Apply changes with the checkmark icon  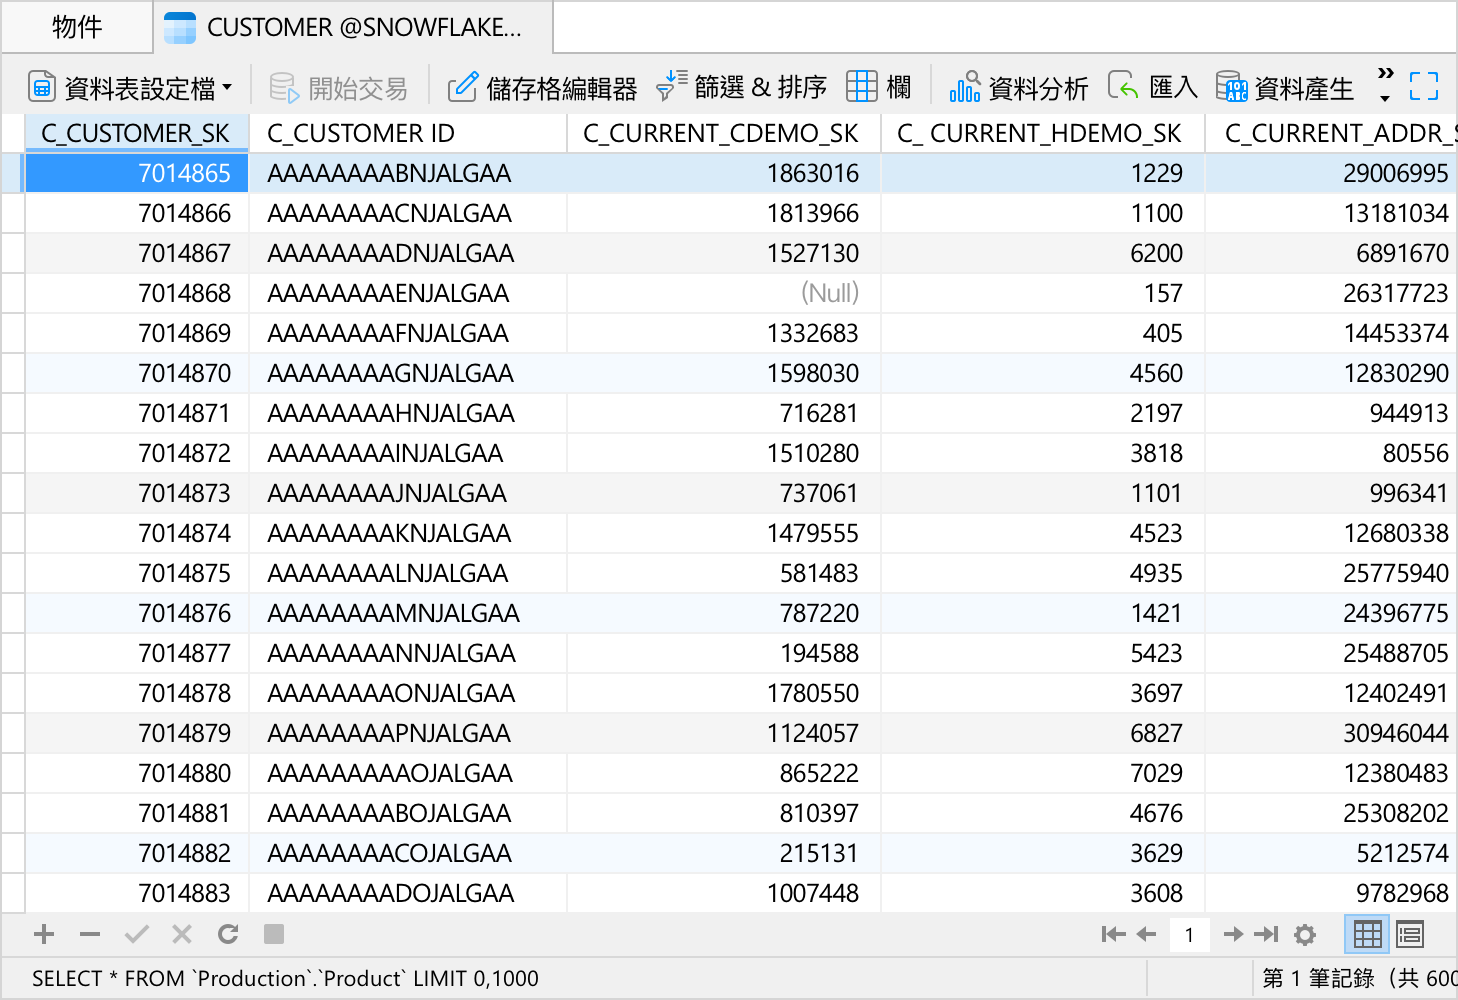(x=137, y=934)
